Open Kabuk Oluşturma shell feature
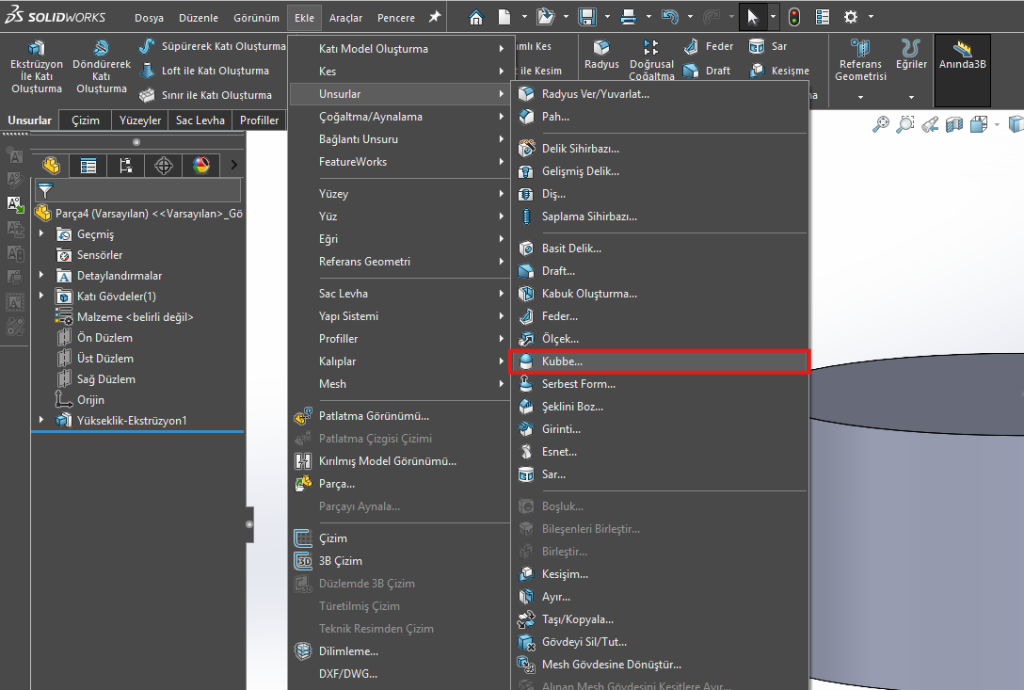This screenshot has height=690, width=1024. (x=588, y=294)
